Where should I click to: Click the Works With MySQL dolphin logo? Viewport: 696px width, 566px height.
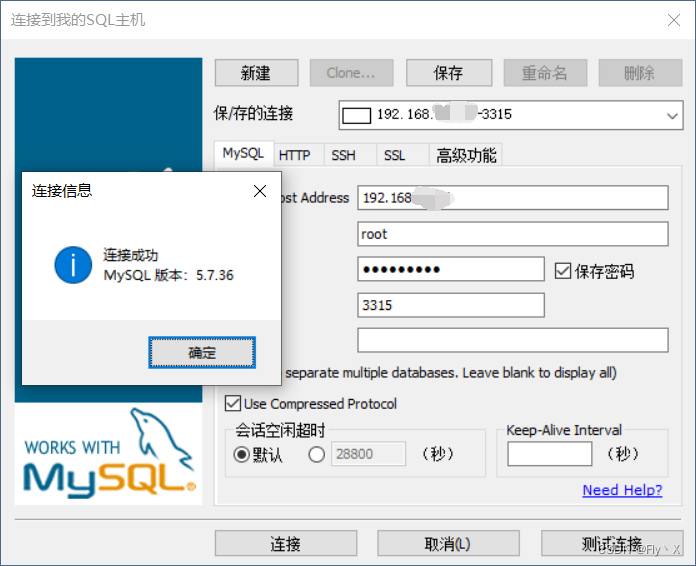point(109,454)
